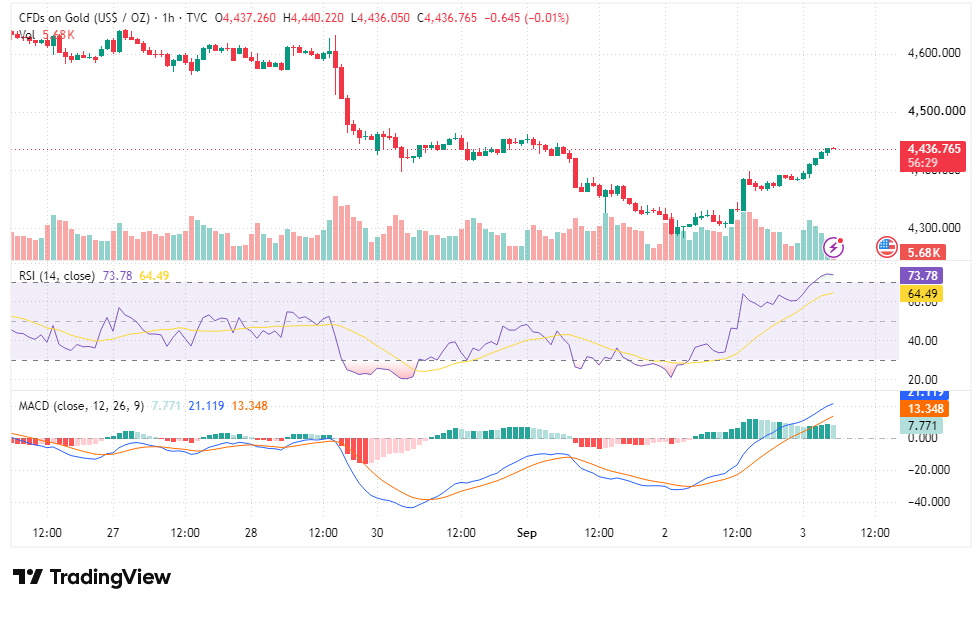Click the green MACD histogram tag 7.771
The width and height of the screenshot is (980, 631).
921,426
